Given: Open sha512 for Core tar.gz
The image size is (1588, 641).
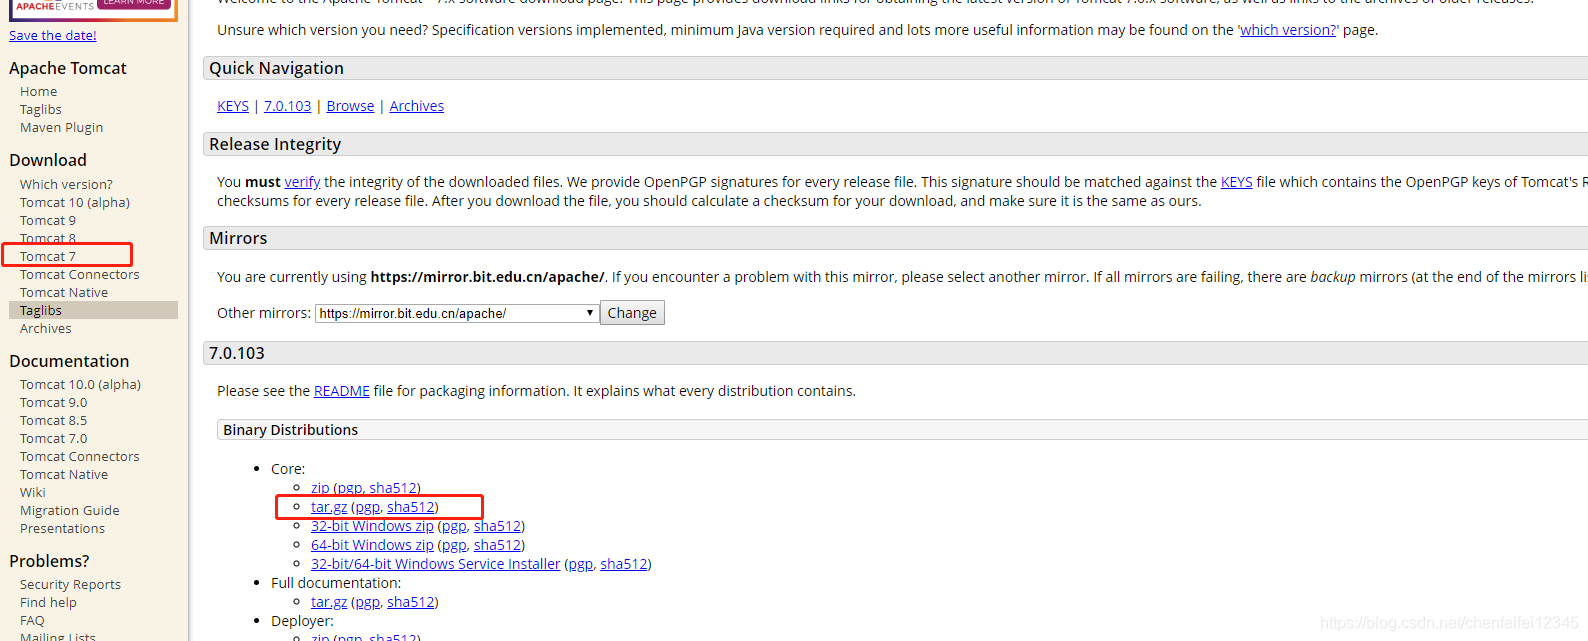Looking at the screenshot, I should click(x=411, y=507).
